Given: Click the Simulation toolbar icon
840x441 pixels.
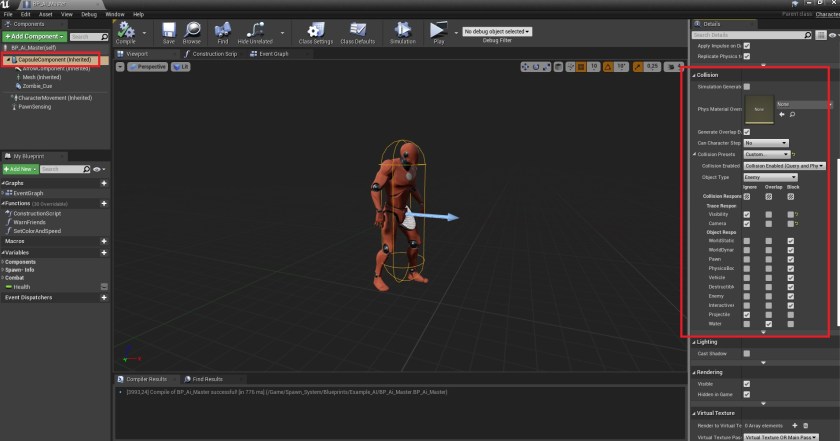Looking at the screenshot, I should coord(402,31).
